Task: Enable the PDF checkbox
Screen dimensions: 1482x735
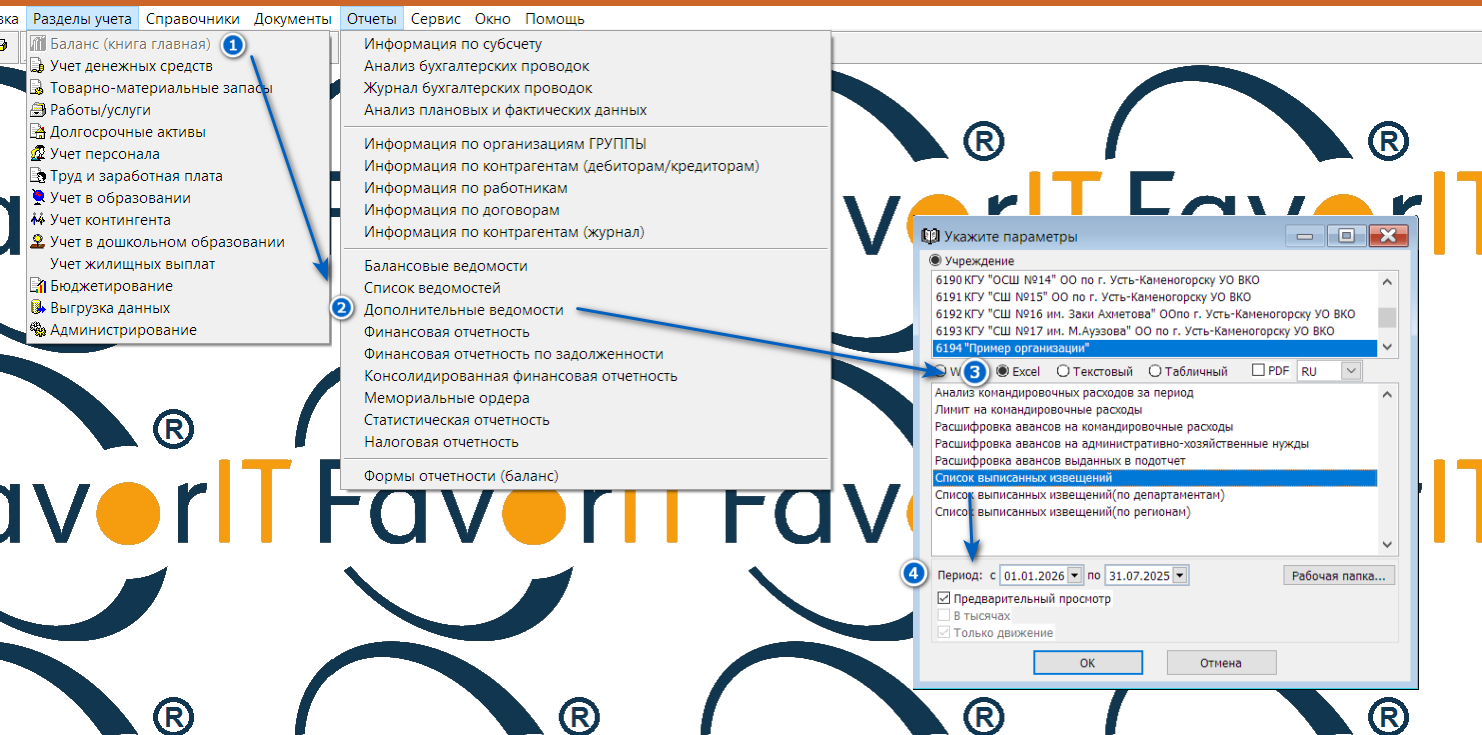Action: pyautogui.click(x=1259, y=371)
